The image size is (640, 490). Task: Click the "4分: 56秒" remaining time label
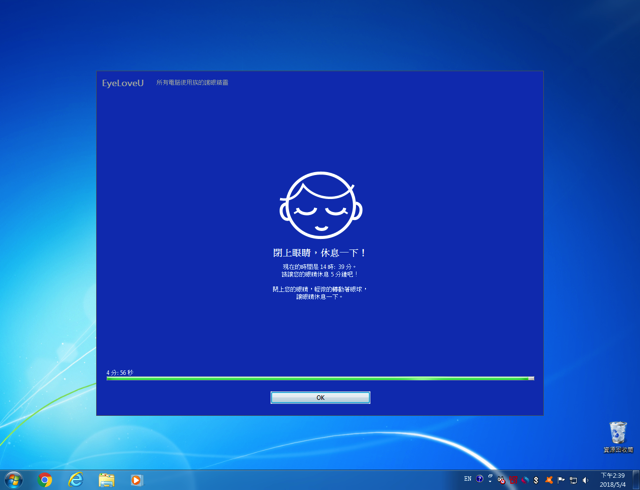click(120, 372)
